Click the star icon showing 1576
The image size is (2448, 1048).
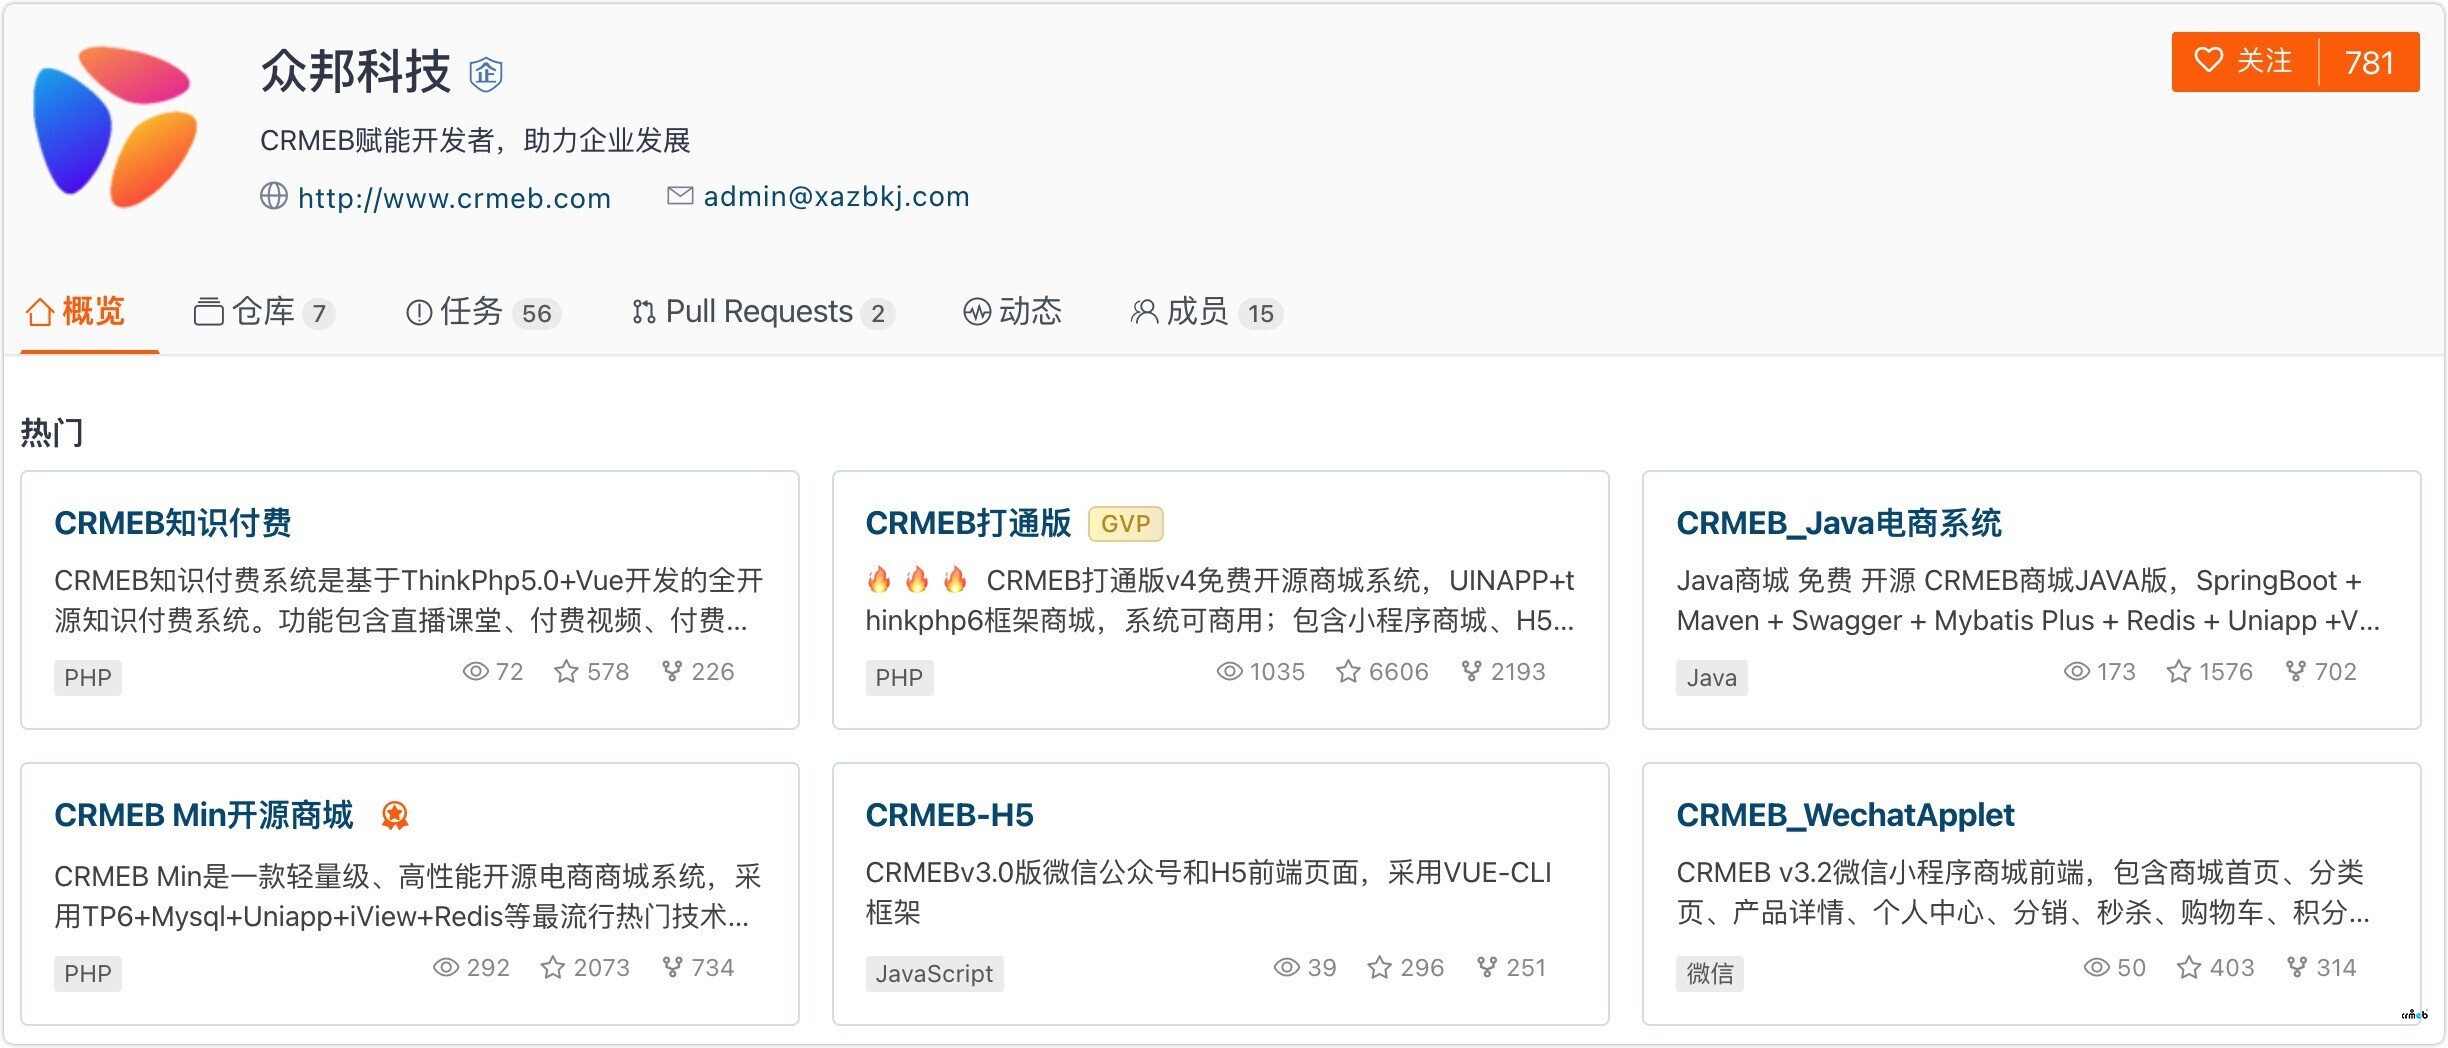2178,671
